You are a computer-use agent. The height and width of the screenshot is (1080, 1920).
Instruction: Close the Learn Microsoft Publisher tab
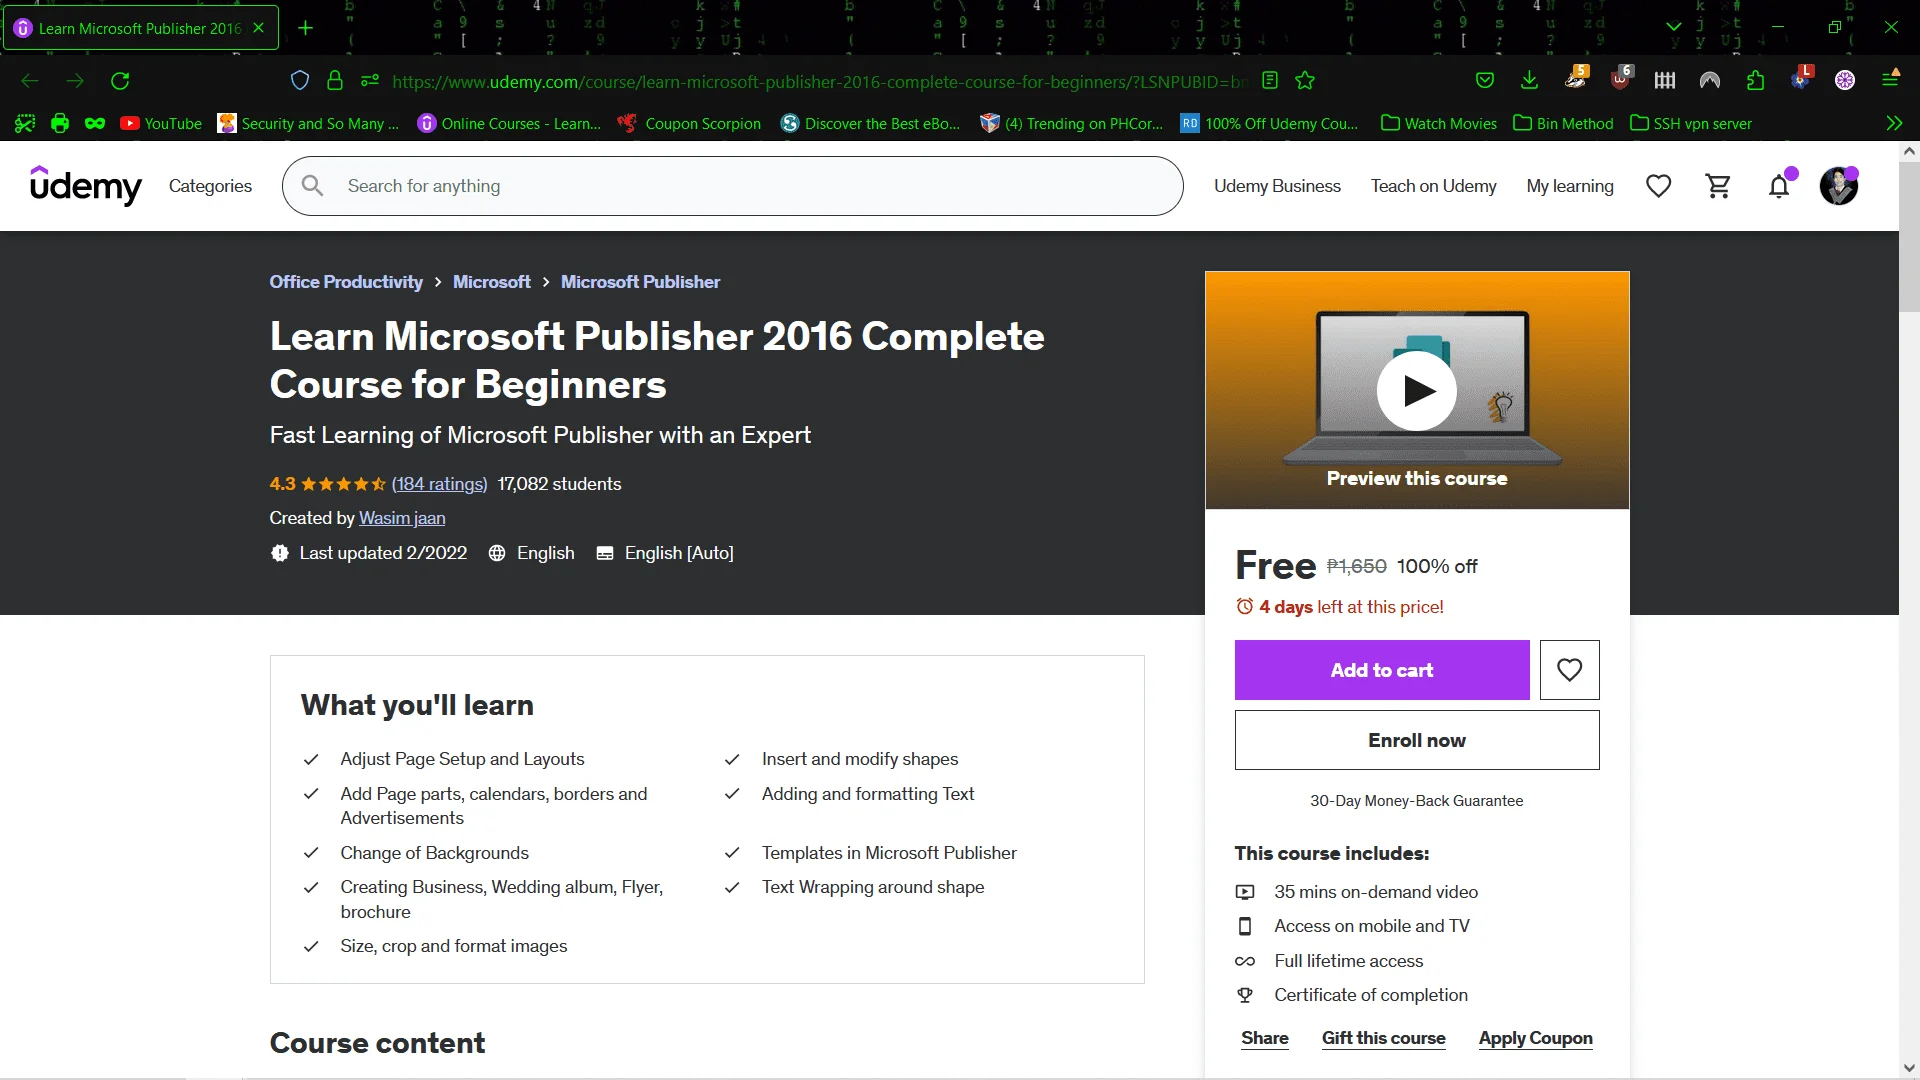[x=259, y=28]
